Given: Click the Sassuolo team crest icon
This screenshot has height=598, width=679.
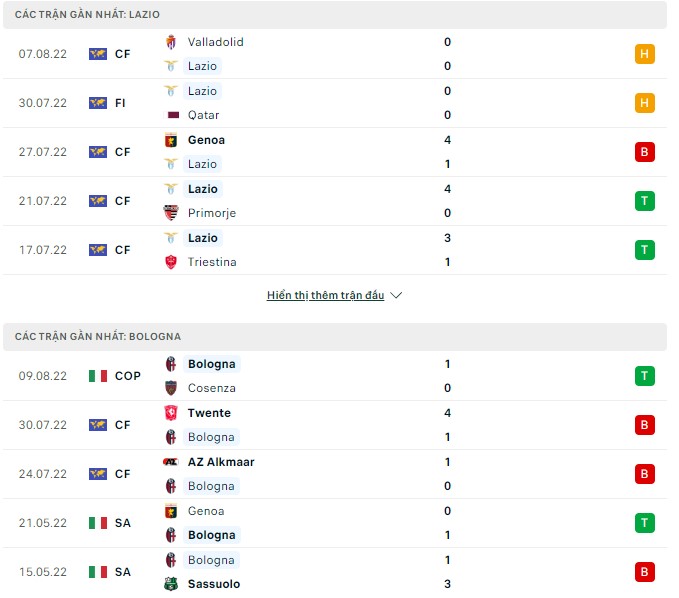Looking at the screenshot, I should 171,584.
